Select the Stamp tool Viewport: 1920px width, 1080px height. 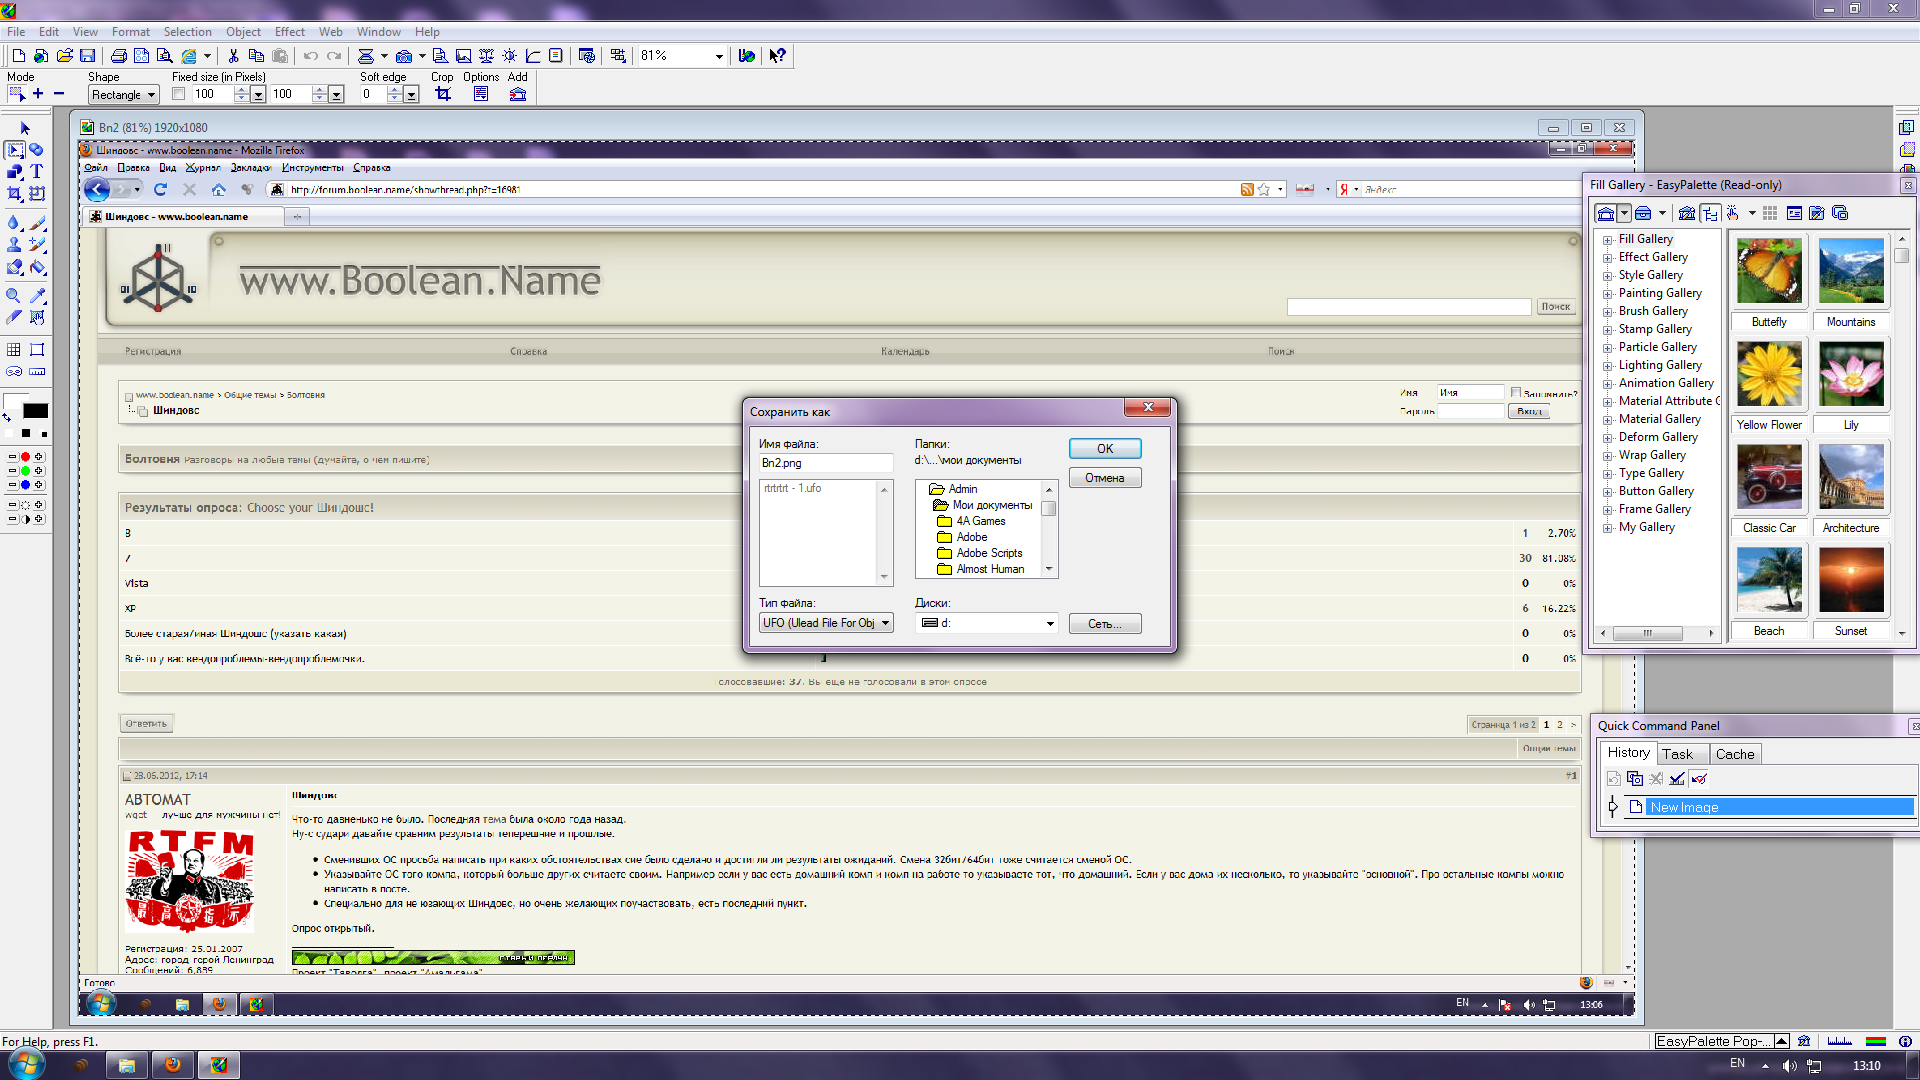(x=14, y=245)
